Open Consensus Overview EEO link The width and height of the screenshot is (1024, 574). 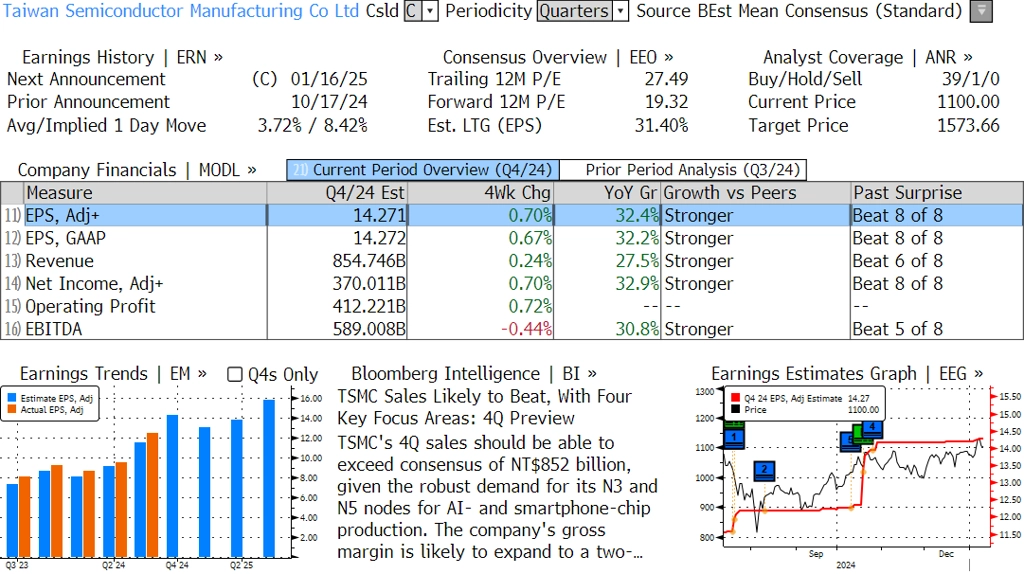(x=558, y=57)
